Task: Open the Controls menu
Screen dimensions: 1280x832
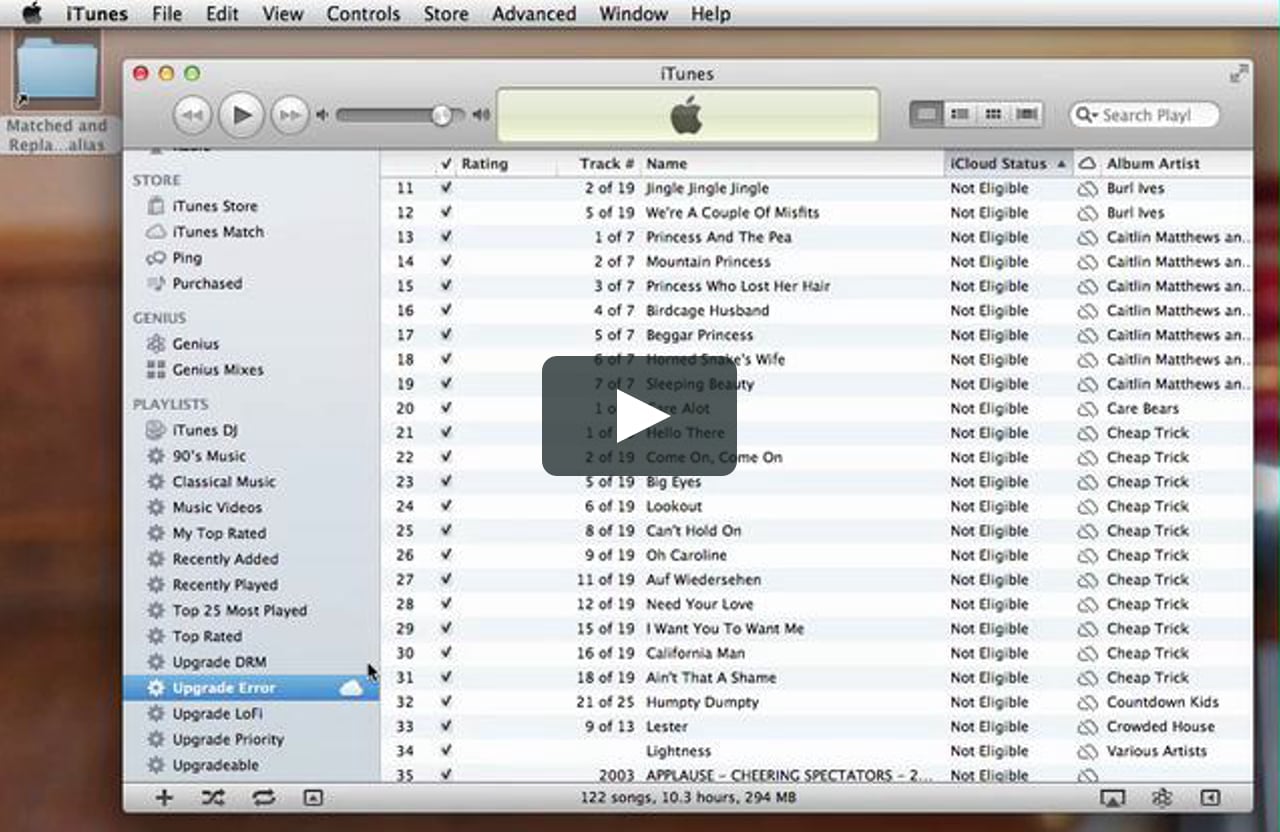Action: (363, 14)
